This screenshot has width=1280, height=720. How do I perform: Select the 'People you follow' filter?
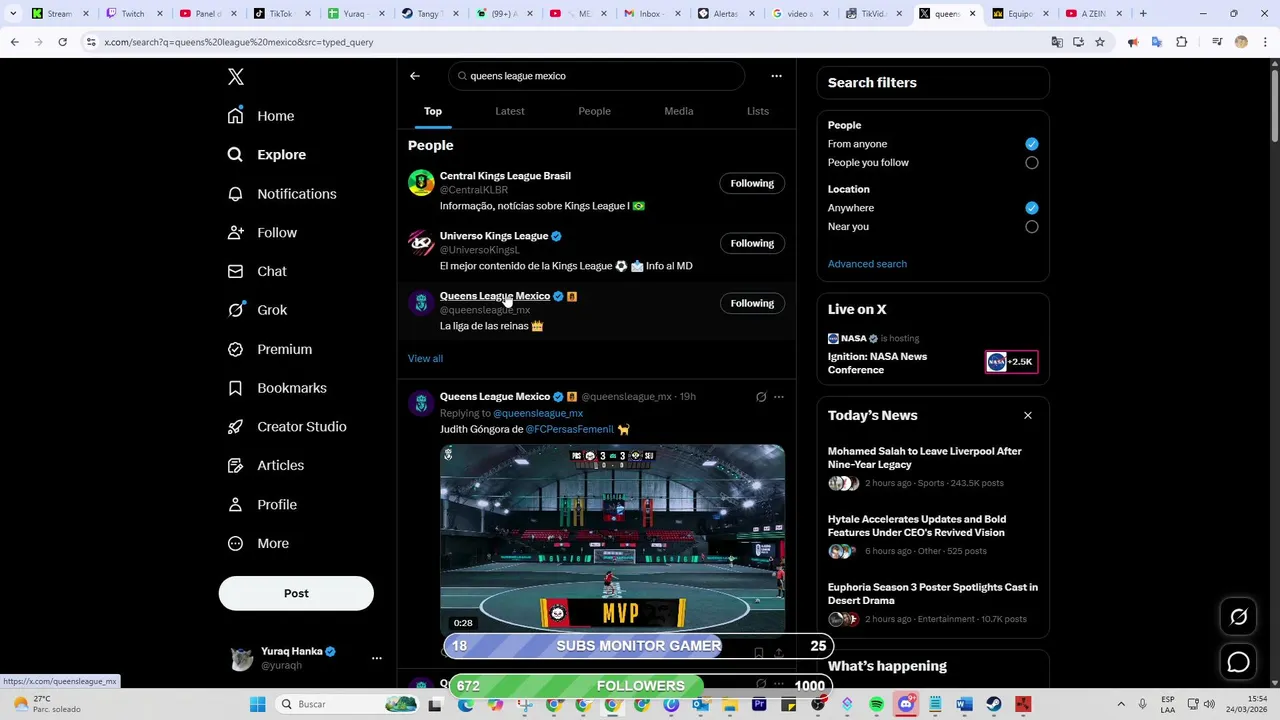pyautogui.click(x=1032, y=163)
